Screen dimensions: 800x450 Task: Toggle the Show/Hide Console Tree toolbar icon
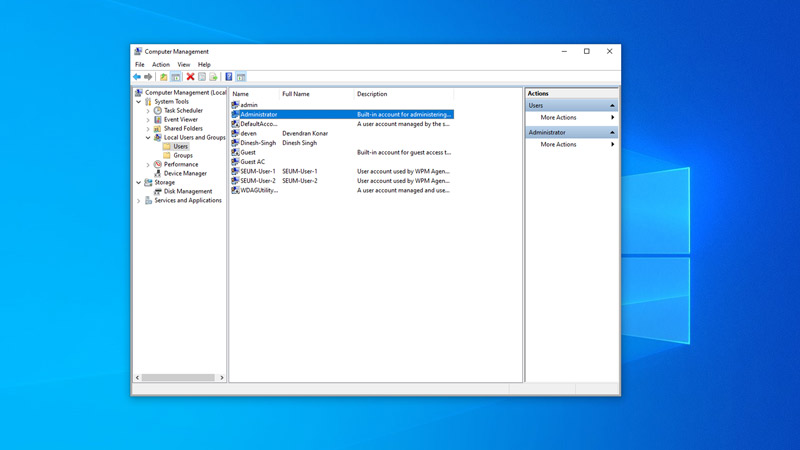click(x=176, y=77)
